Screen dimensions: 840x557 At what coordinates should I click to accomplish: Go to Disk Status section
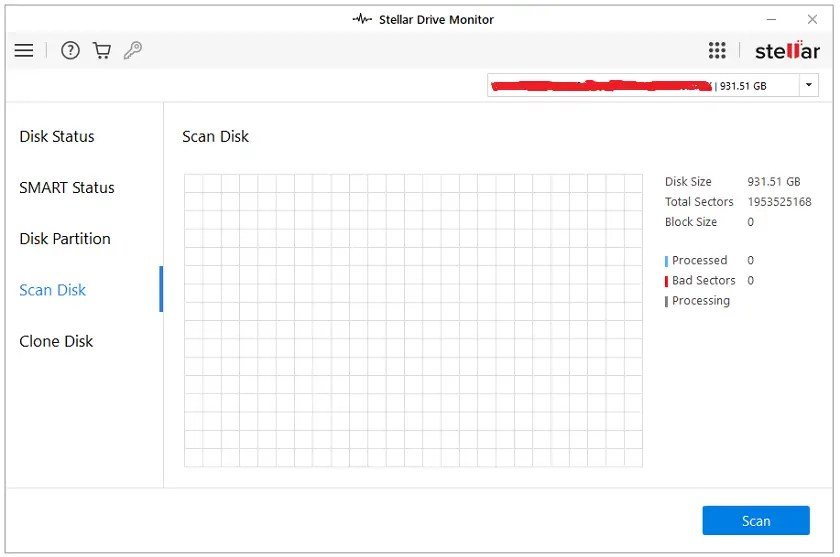click(57, 137)
